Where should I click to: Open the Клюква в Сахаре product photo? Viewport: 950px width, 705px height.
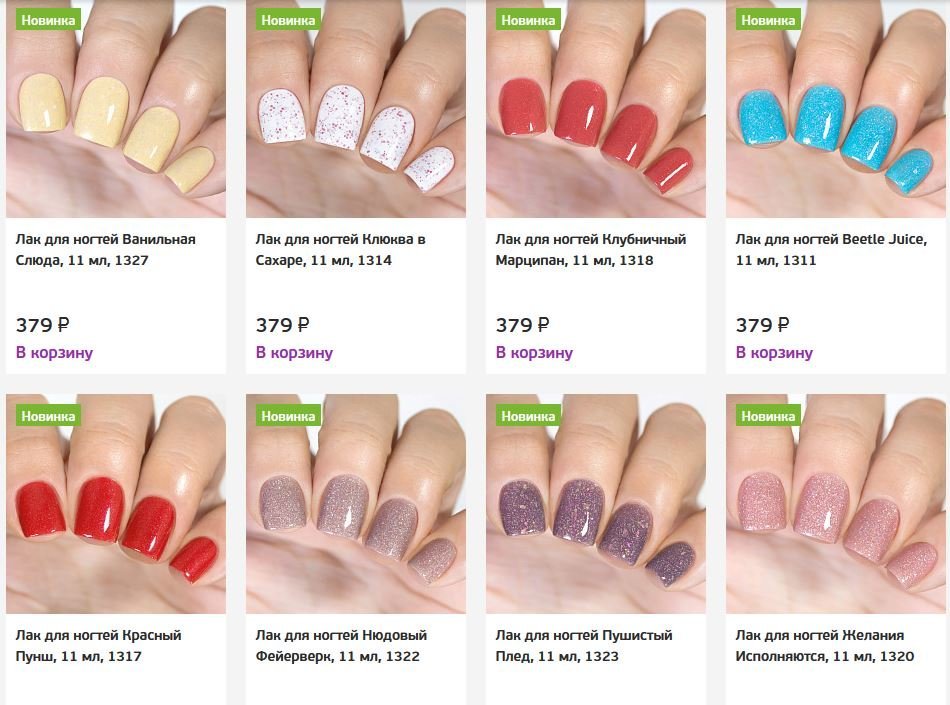click(356, 109)
